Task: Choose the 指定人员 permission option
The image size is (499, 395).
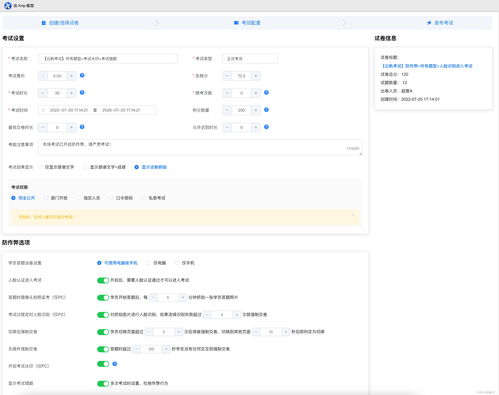Action: click(x=89, y=198)
